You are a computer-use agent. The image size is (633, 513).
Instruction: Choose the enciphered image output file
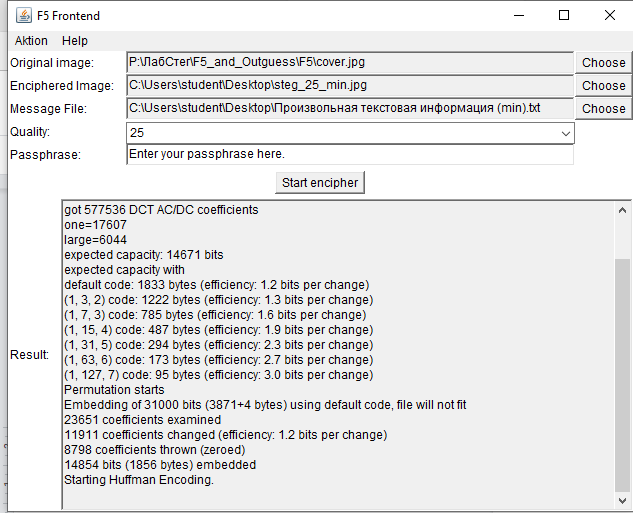pos(603,86)
